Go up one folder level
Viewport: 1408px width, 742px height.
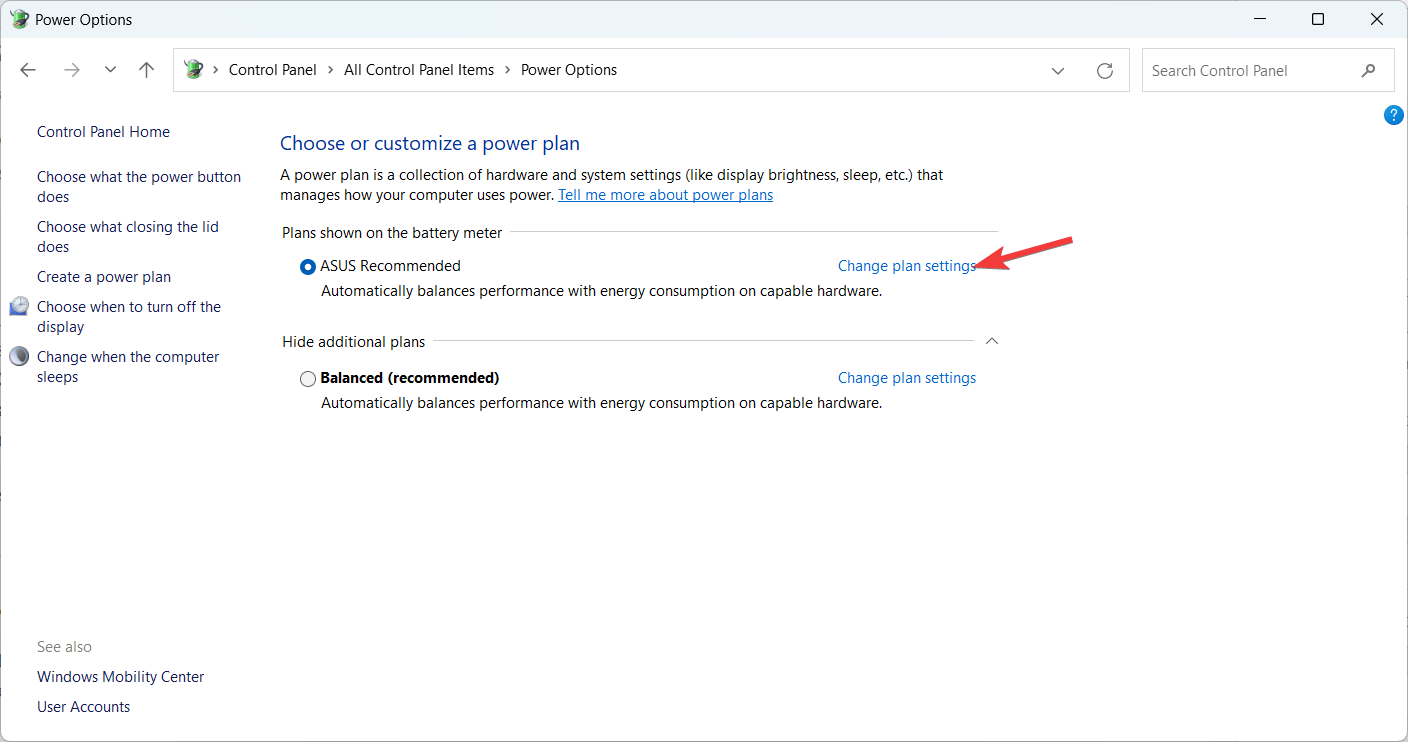(x=147, y=70)
